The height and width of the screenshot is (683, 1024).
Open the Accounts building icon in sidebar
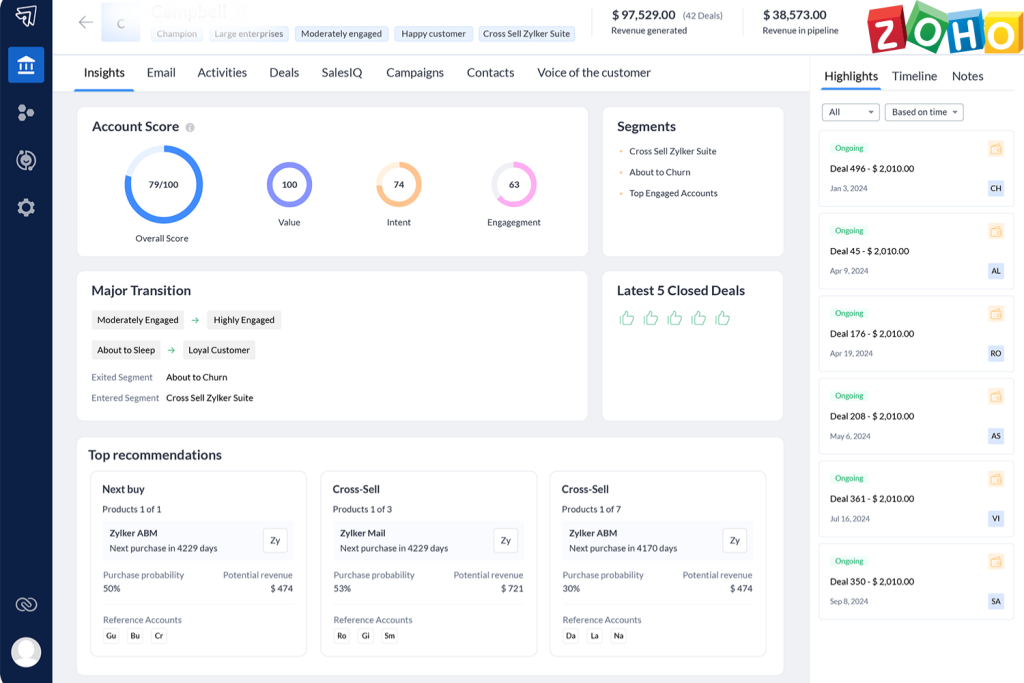coord(26,65)
